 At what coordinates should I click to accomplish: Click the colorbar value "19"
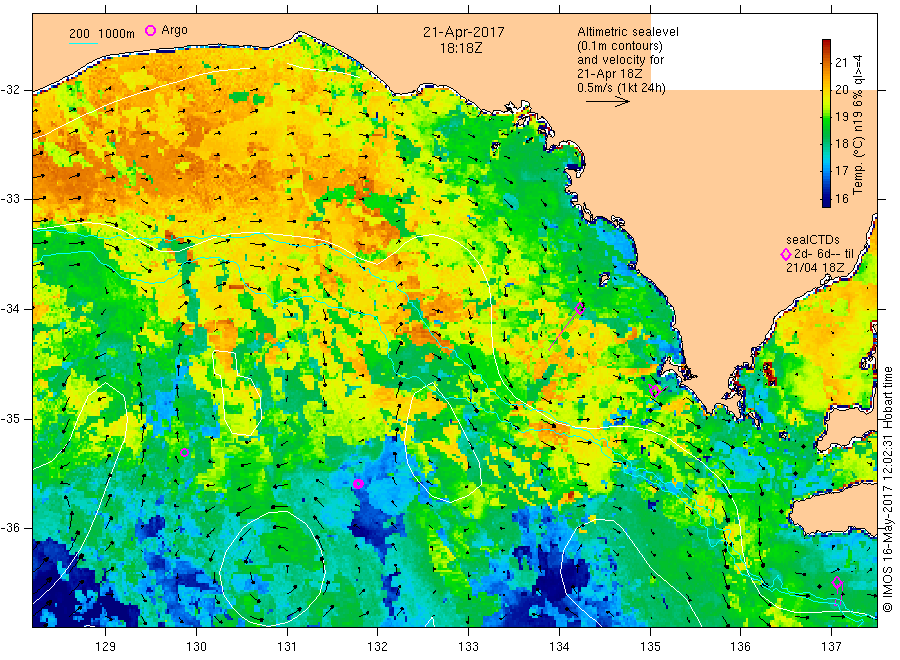point(841,117)
